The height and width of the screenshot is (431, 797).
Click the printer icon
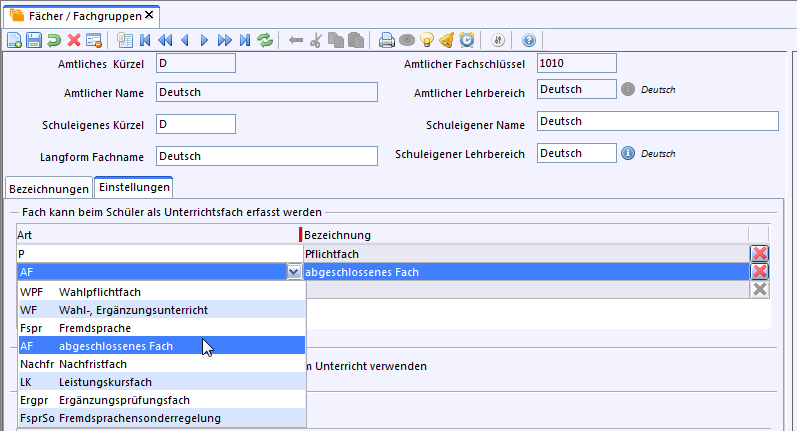(387, 41)
